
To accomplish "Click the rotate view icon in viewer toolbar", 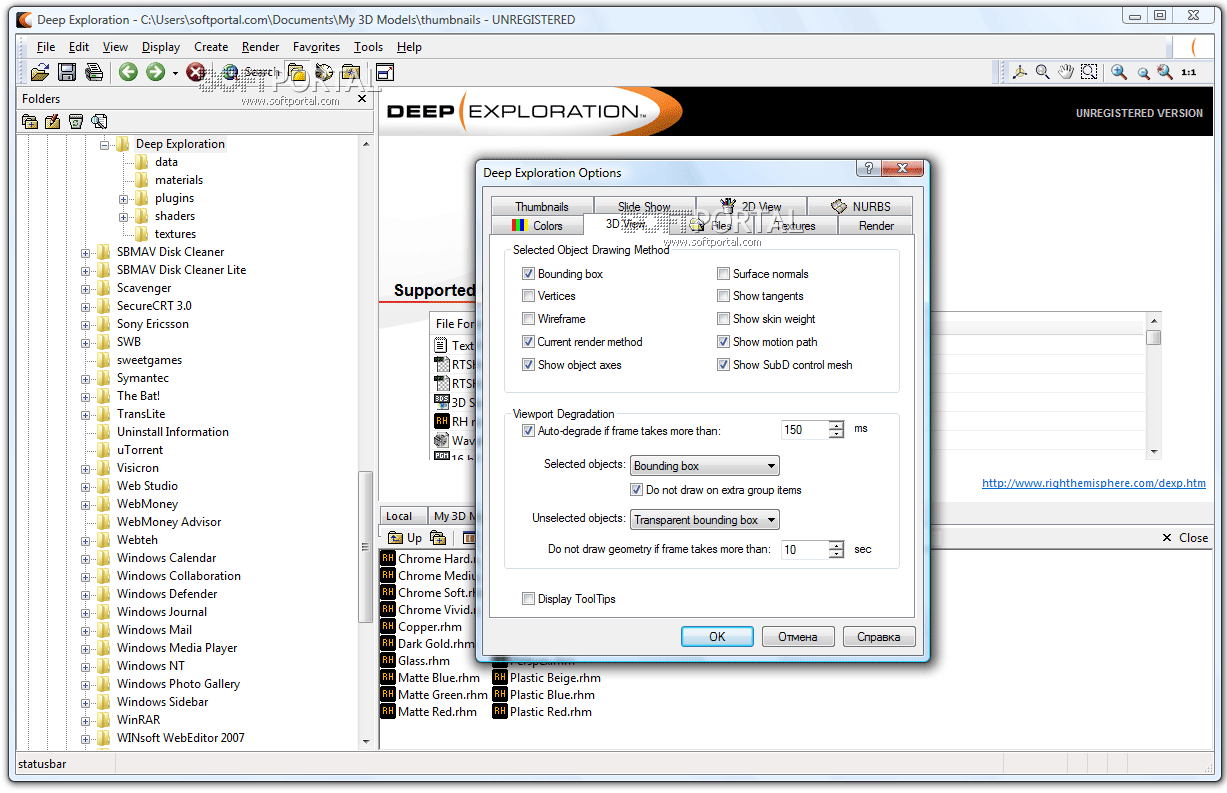I will click(x=1020, y=72).
